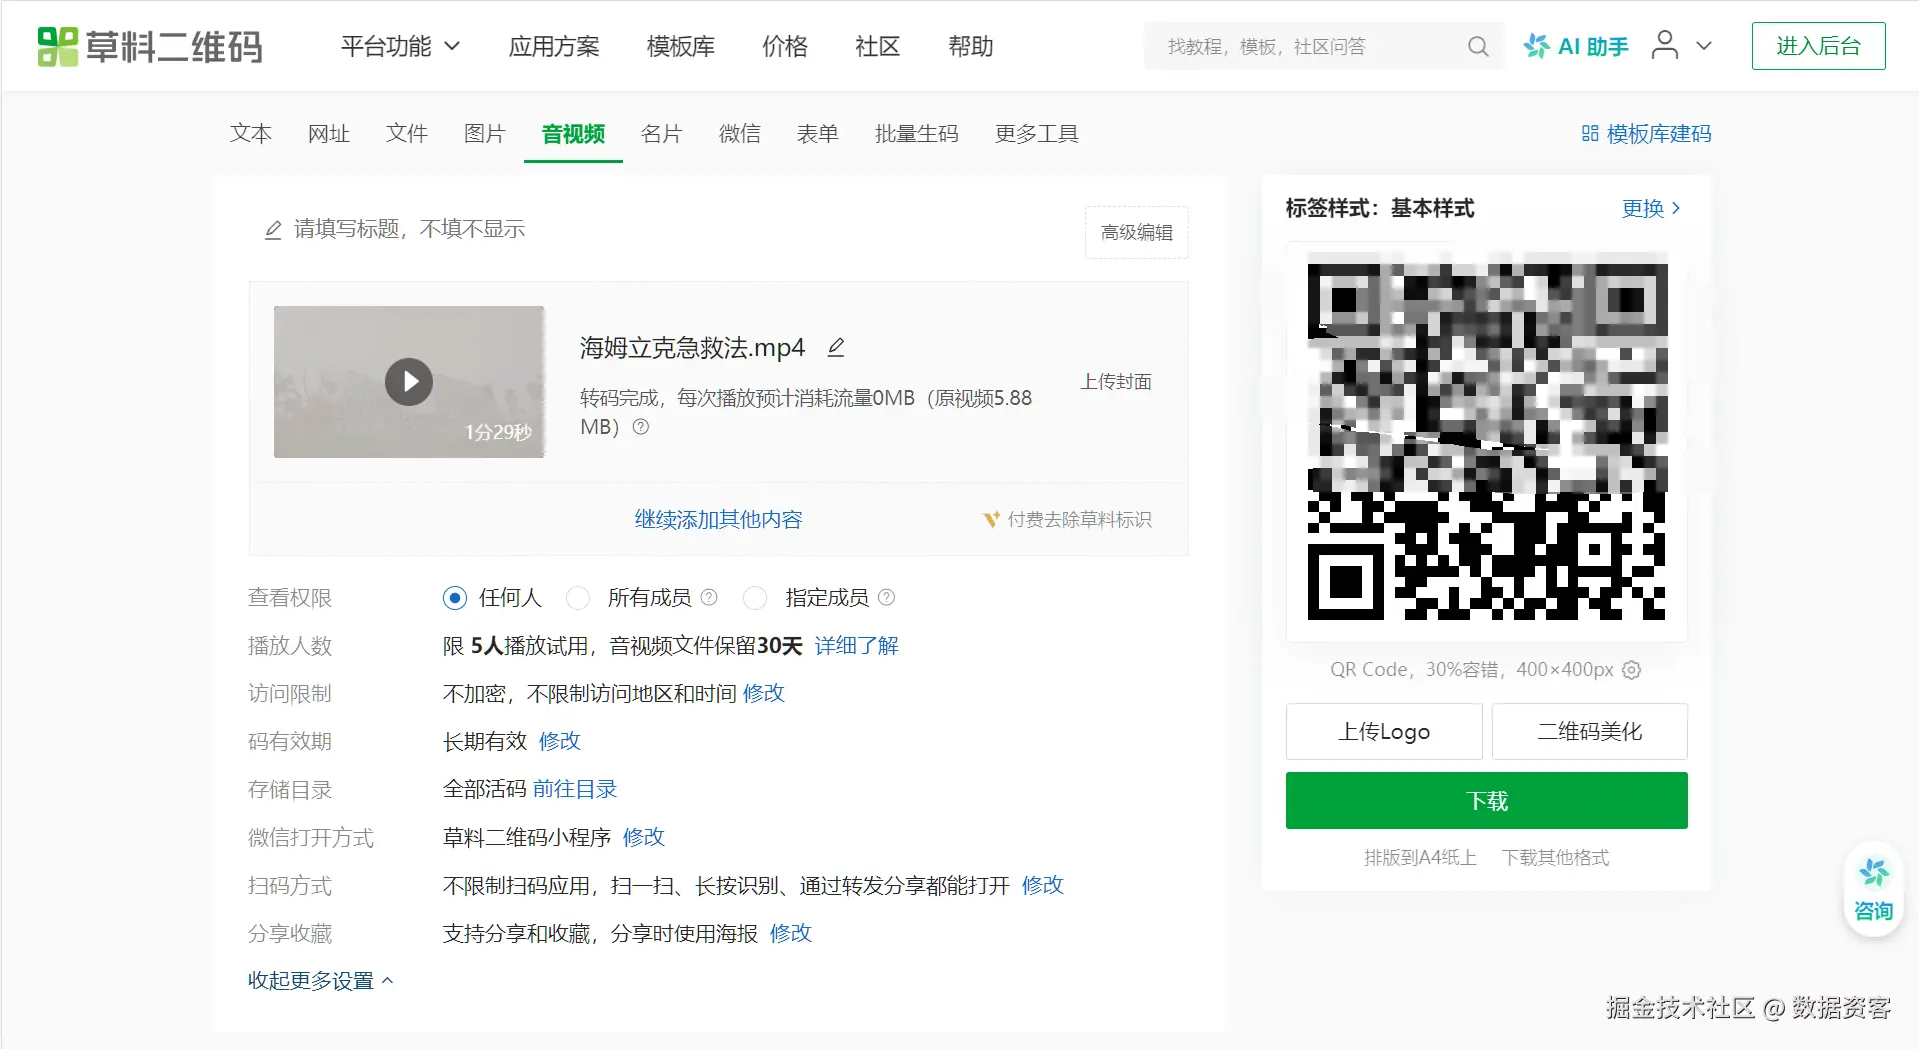The height and width of the screenshot is (1049, 1919).
Task: Click 付费去除草料标识 link
Action: click(x=1068, y=519)
